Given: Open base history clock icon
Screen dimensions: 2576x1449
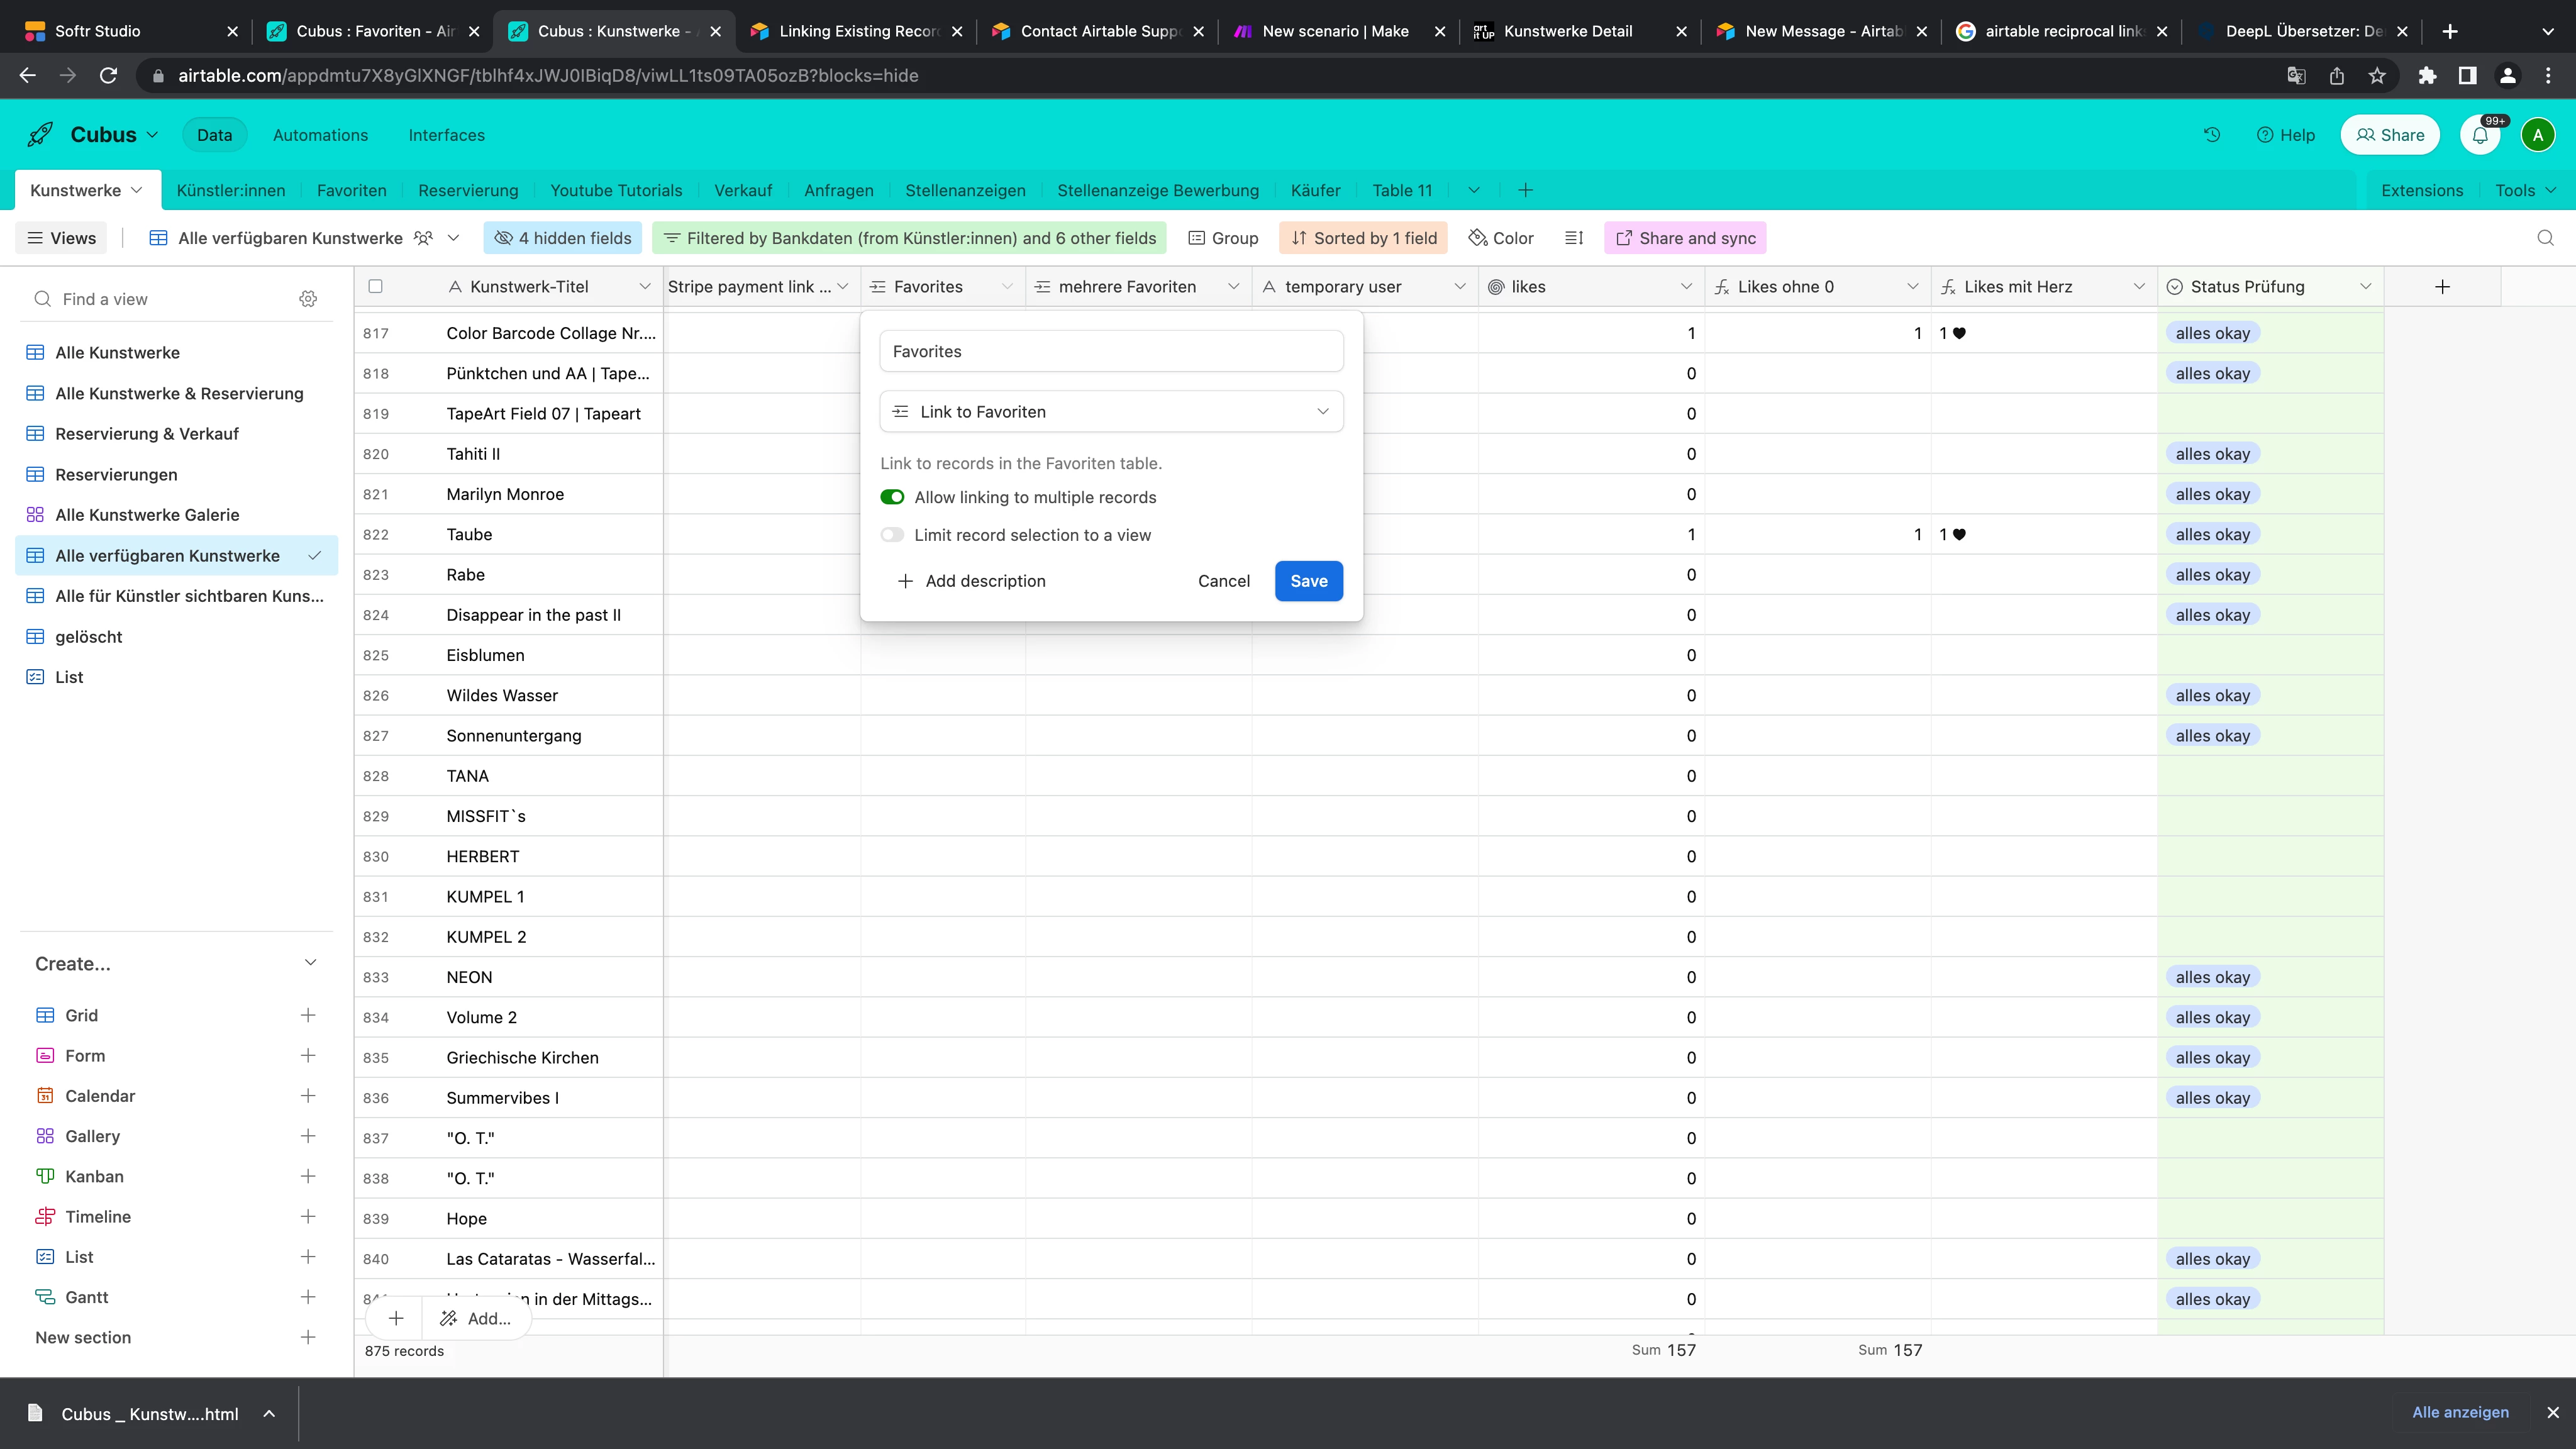Looking at the screenshot, I should [x=2211, y=135].
